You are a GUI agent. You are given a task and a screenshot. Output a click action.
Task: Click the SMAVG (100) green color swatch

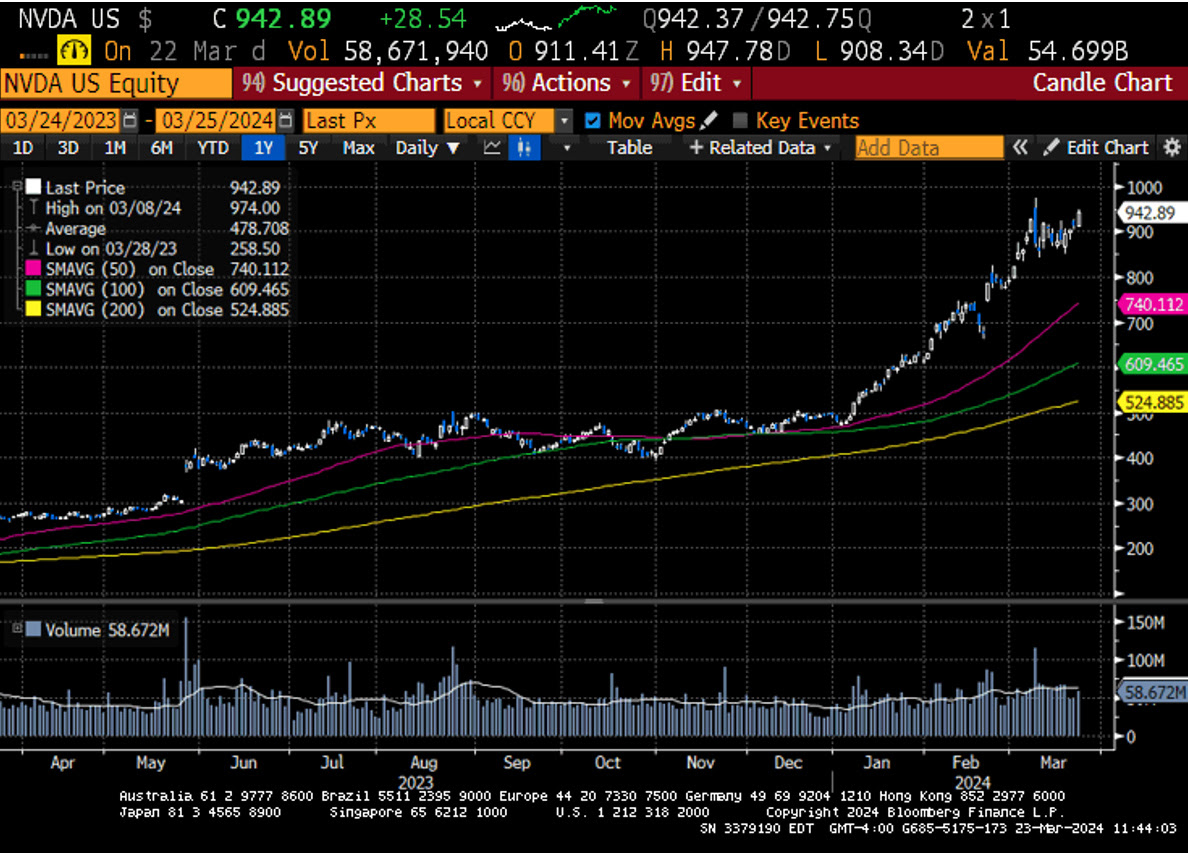coord(33,289)
